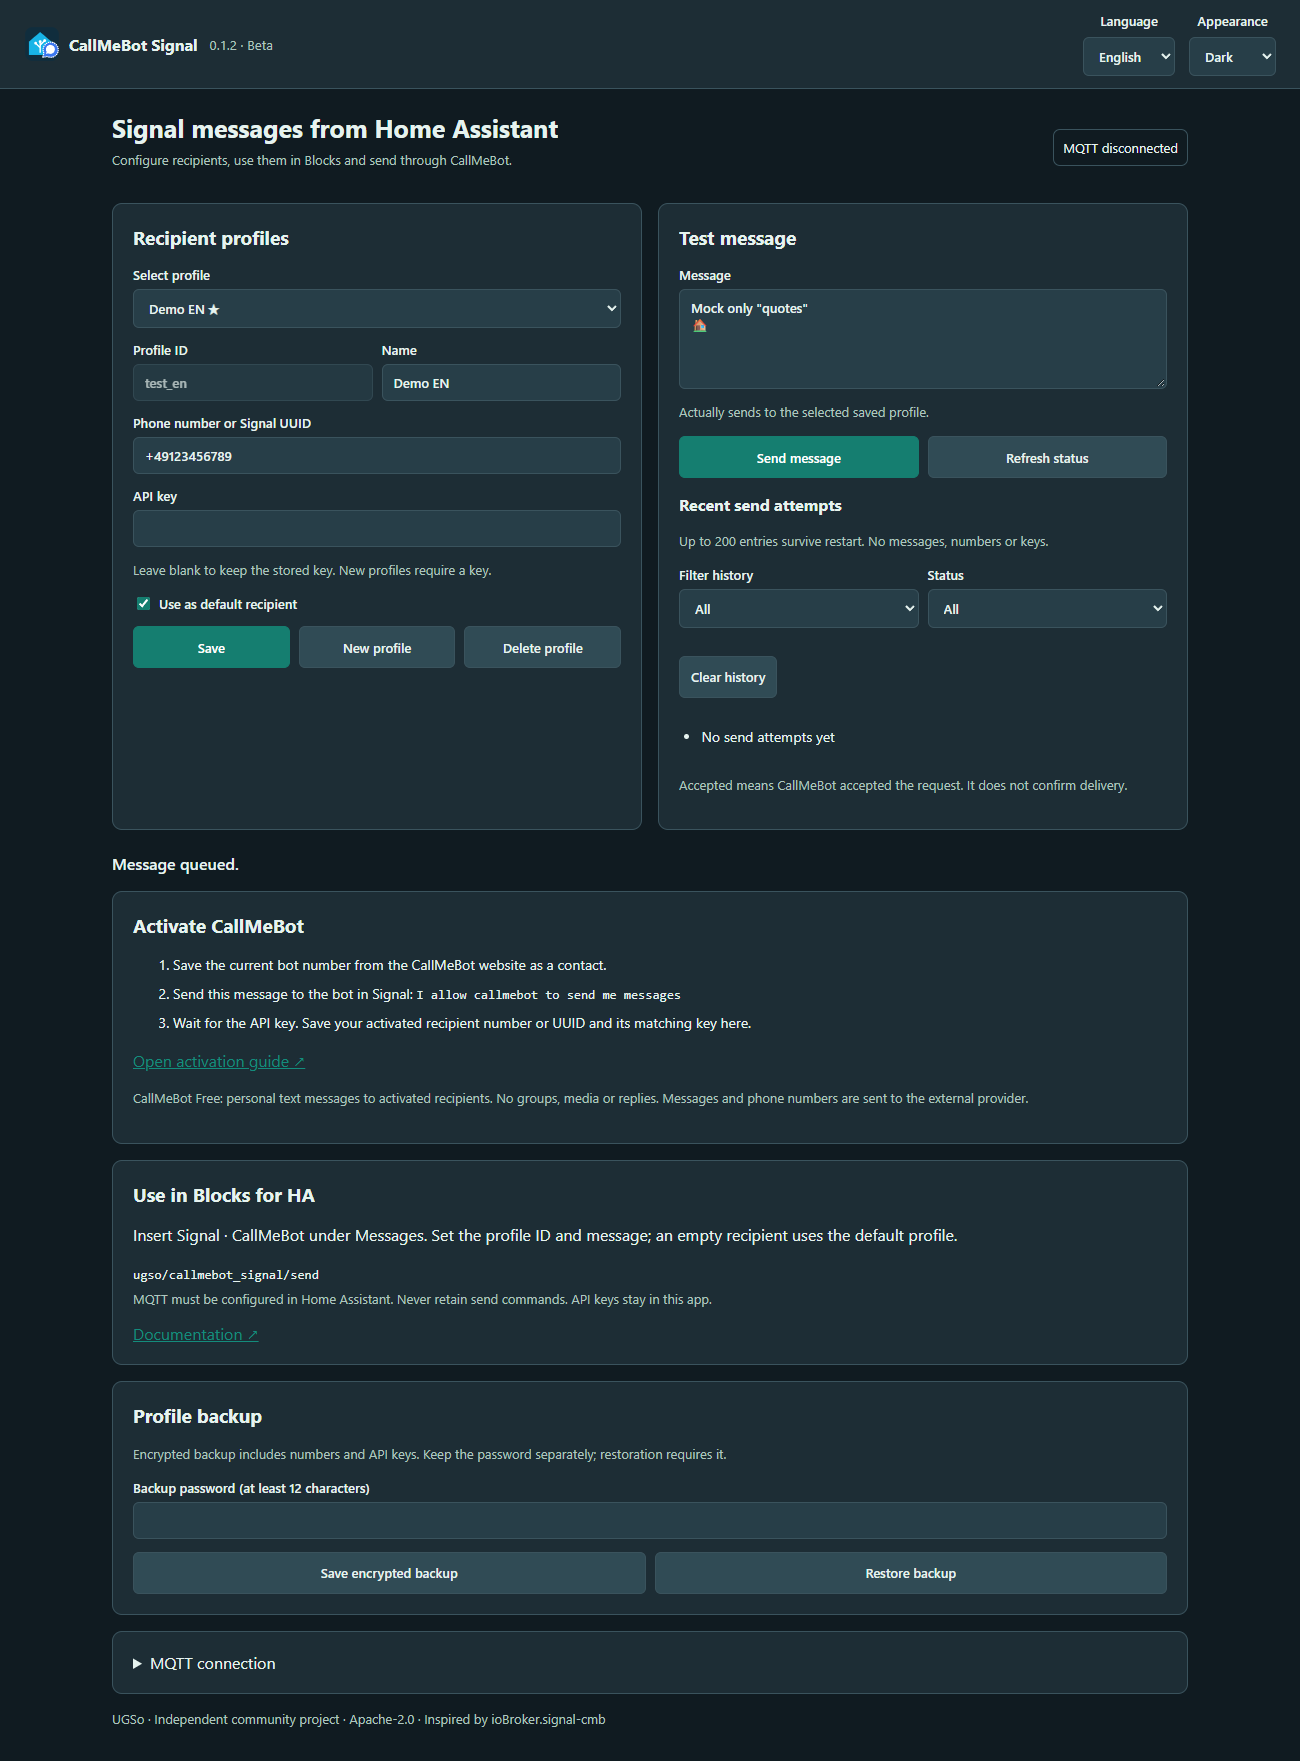Click Refresh status button
This screenshot has width=1300, height=1761.
click(1047, 458)
